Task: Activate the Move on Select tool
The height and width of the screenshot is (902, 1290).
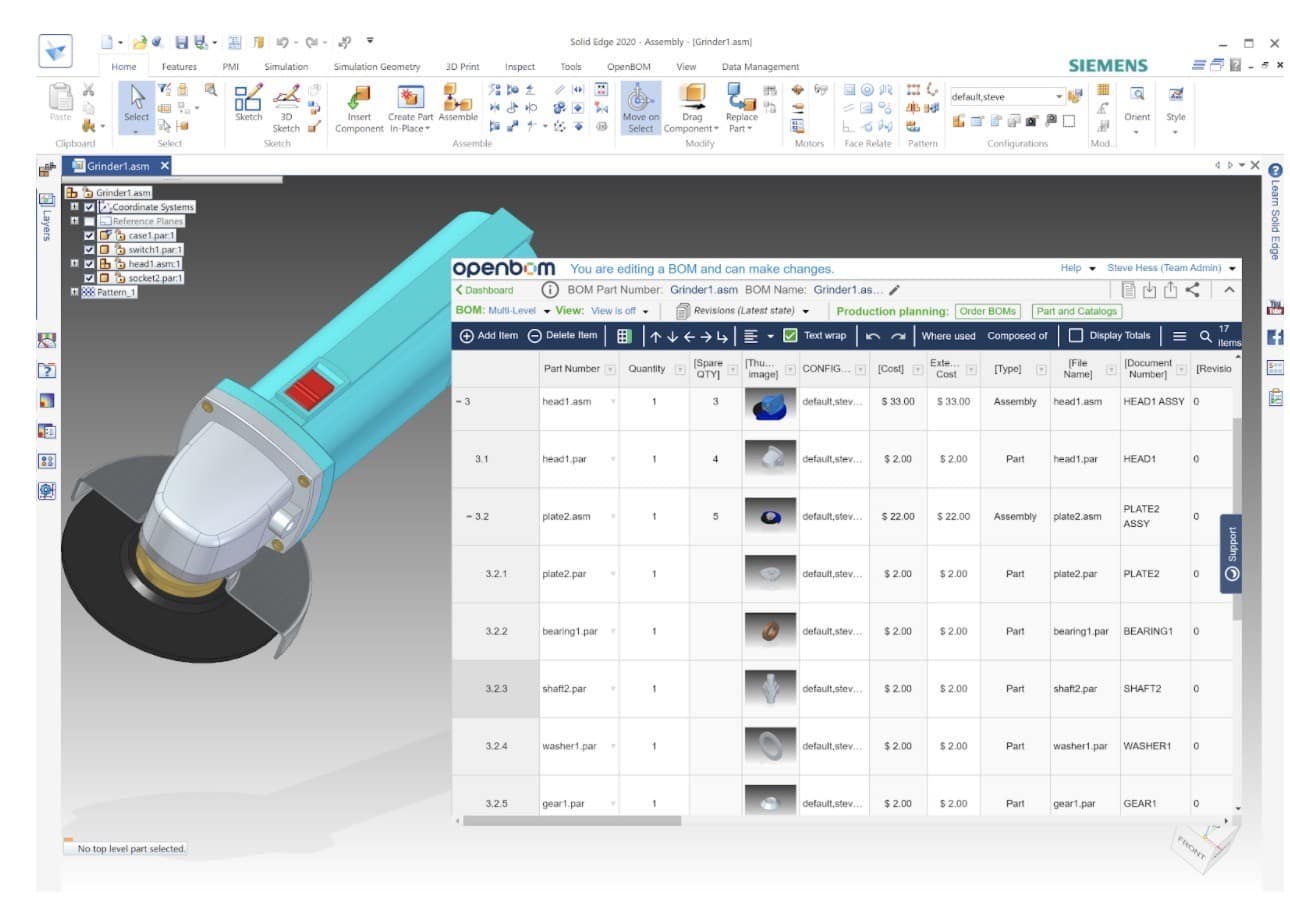Action: [x=640, y=108]
